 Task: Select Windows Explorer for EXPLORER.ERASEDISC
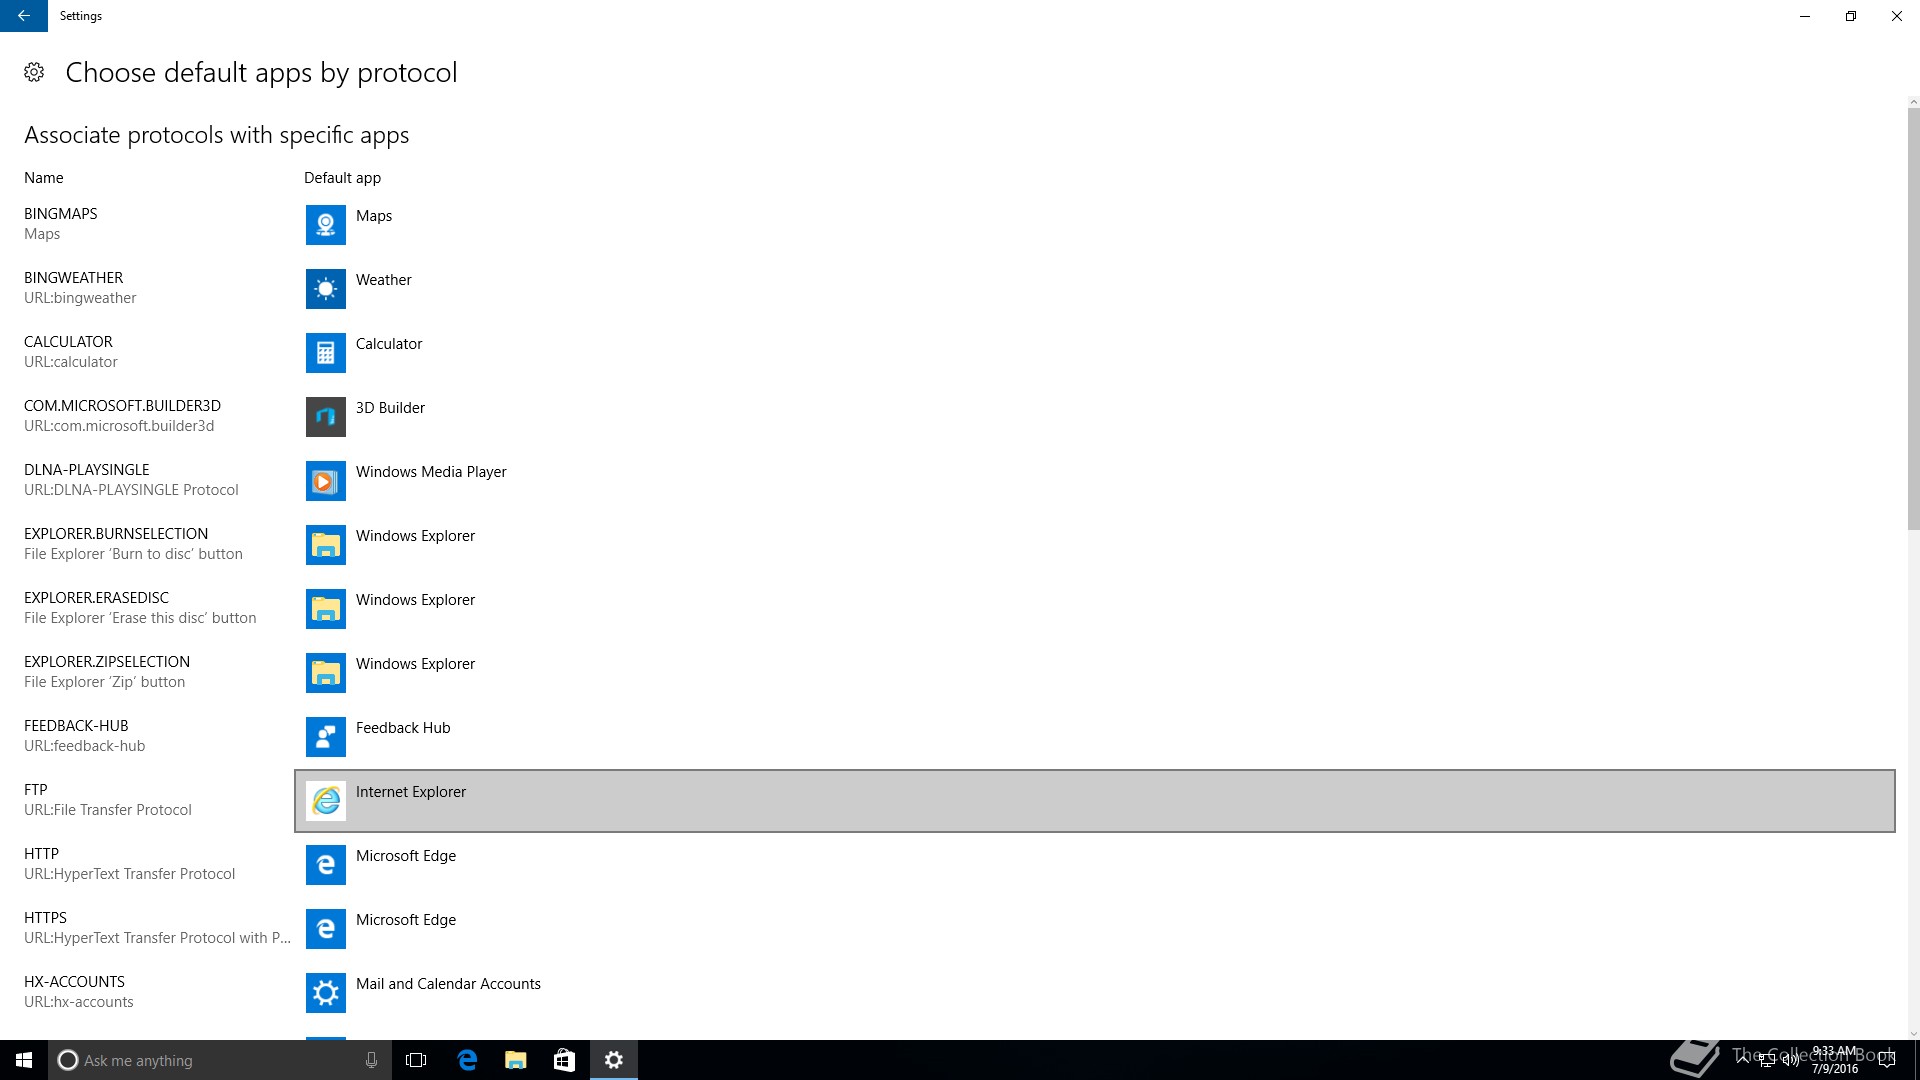click(x=415, y=600)
